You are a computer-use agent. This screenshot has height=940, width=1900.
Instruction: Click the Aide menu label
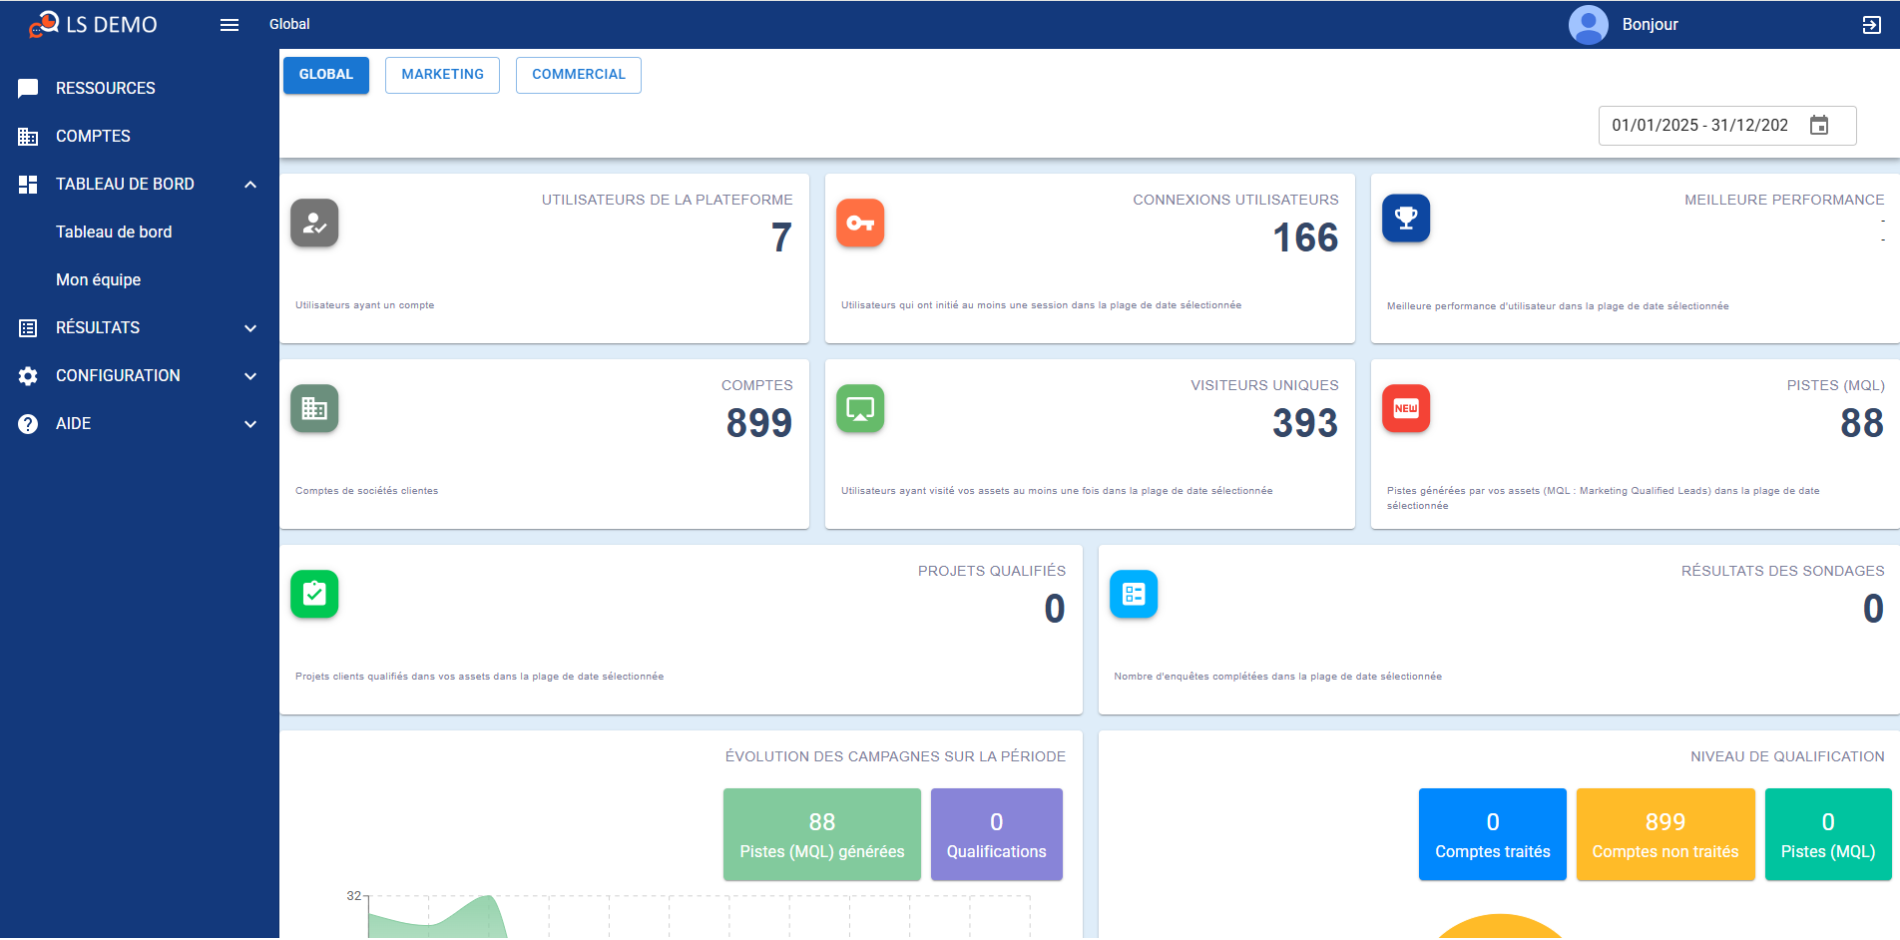[73, 424]
